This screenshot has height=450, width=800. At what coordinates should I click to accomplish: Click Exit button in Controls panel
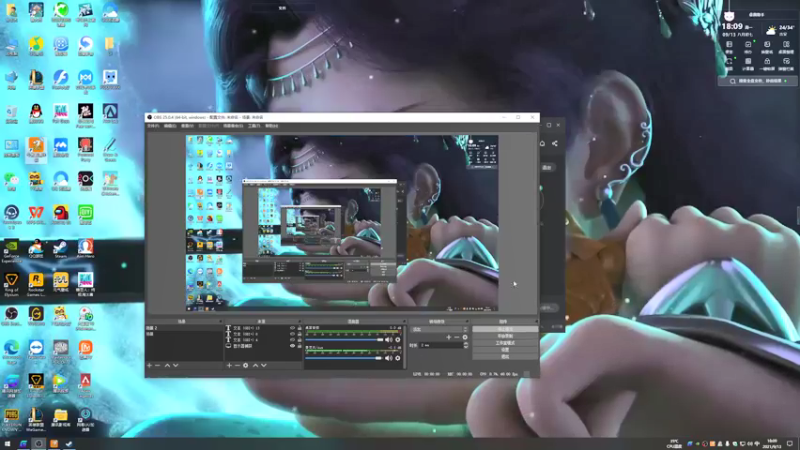pos(505,357)
